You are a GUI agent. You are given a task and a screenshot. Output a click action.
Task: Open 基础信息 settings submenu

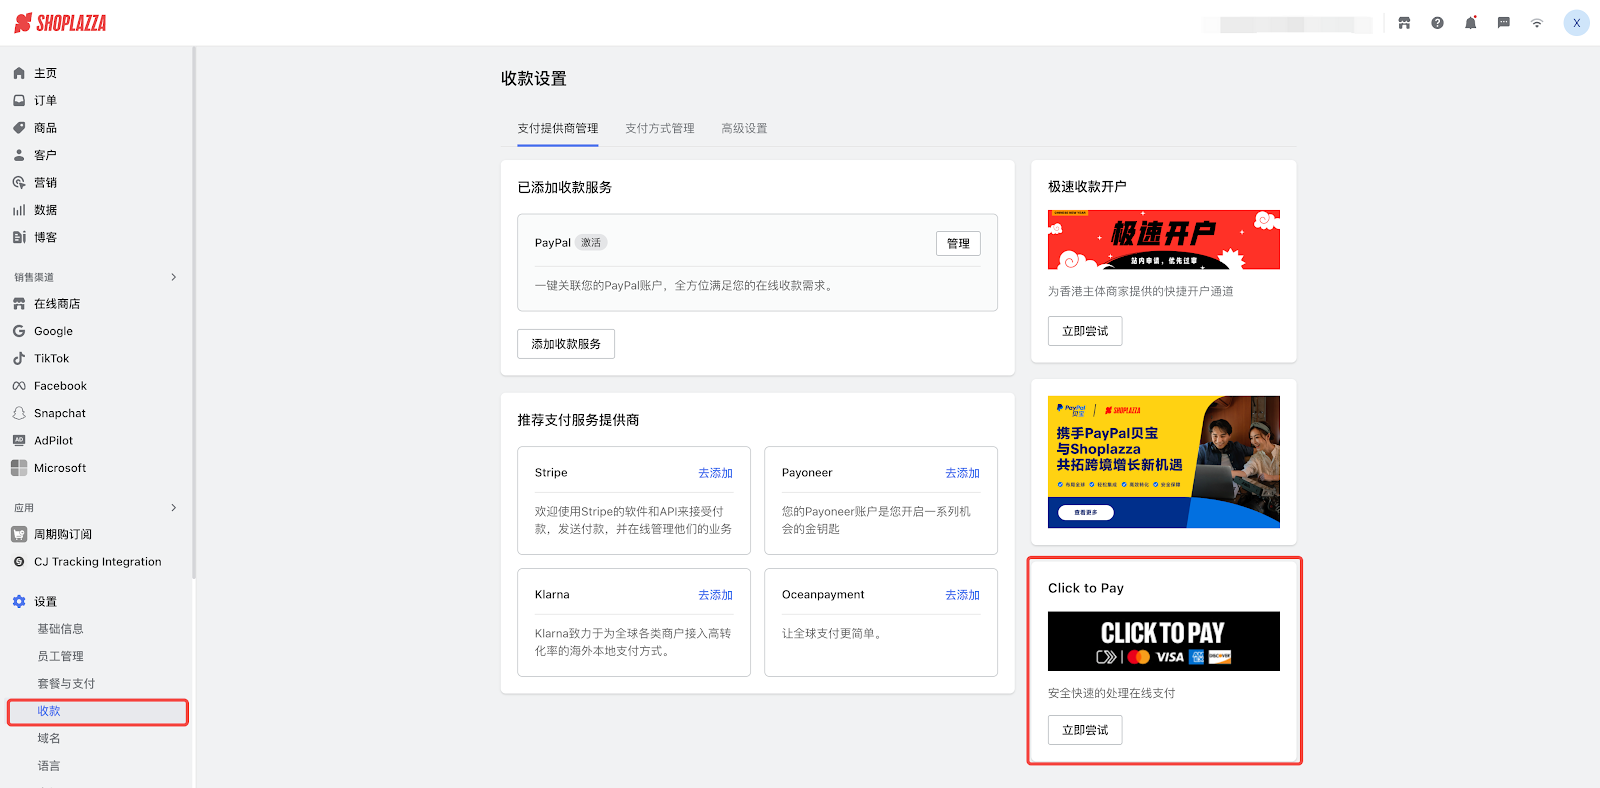tap(60, 629)
